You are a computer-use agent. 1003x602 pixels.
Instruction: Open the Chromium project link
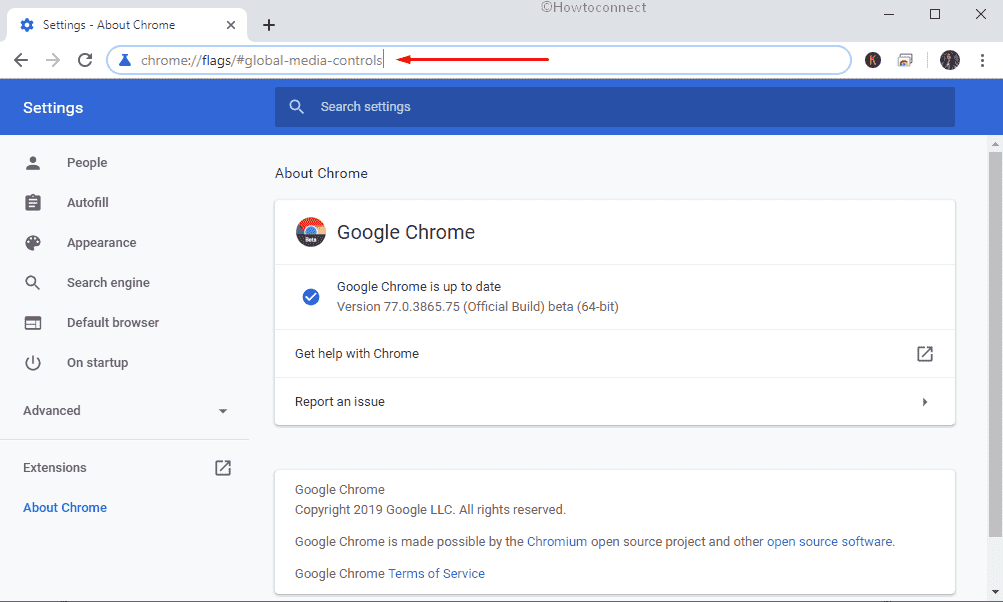[x=557, y=542]
